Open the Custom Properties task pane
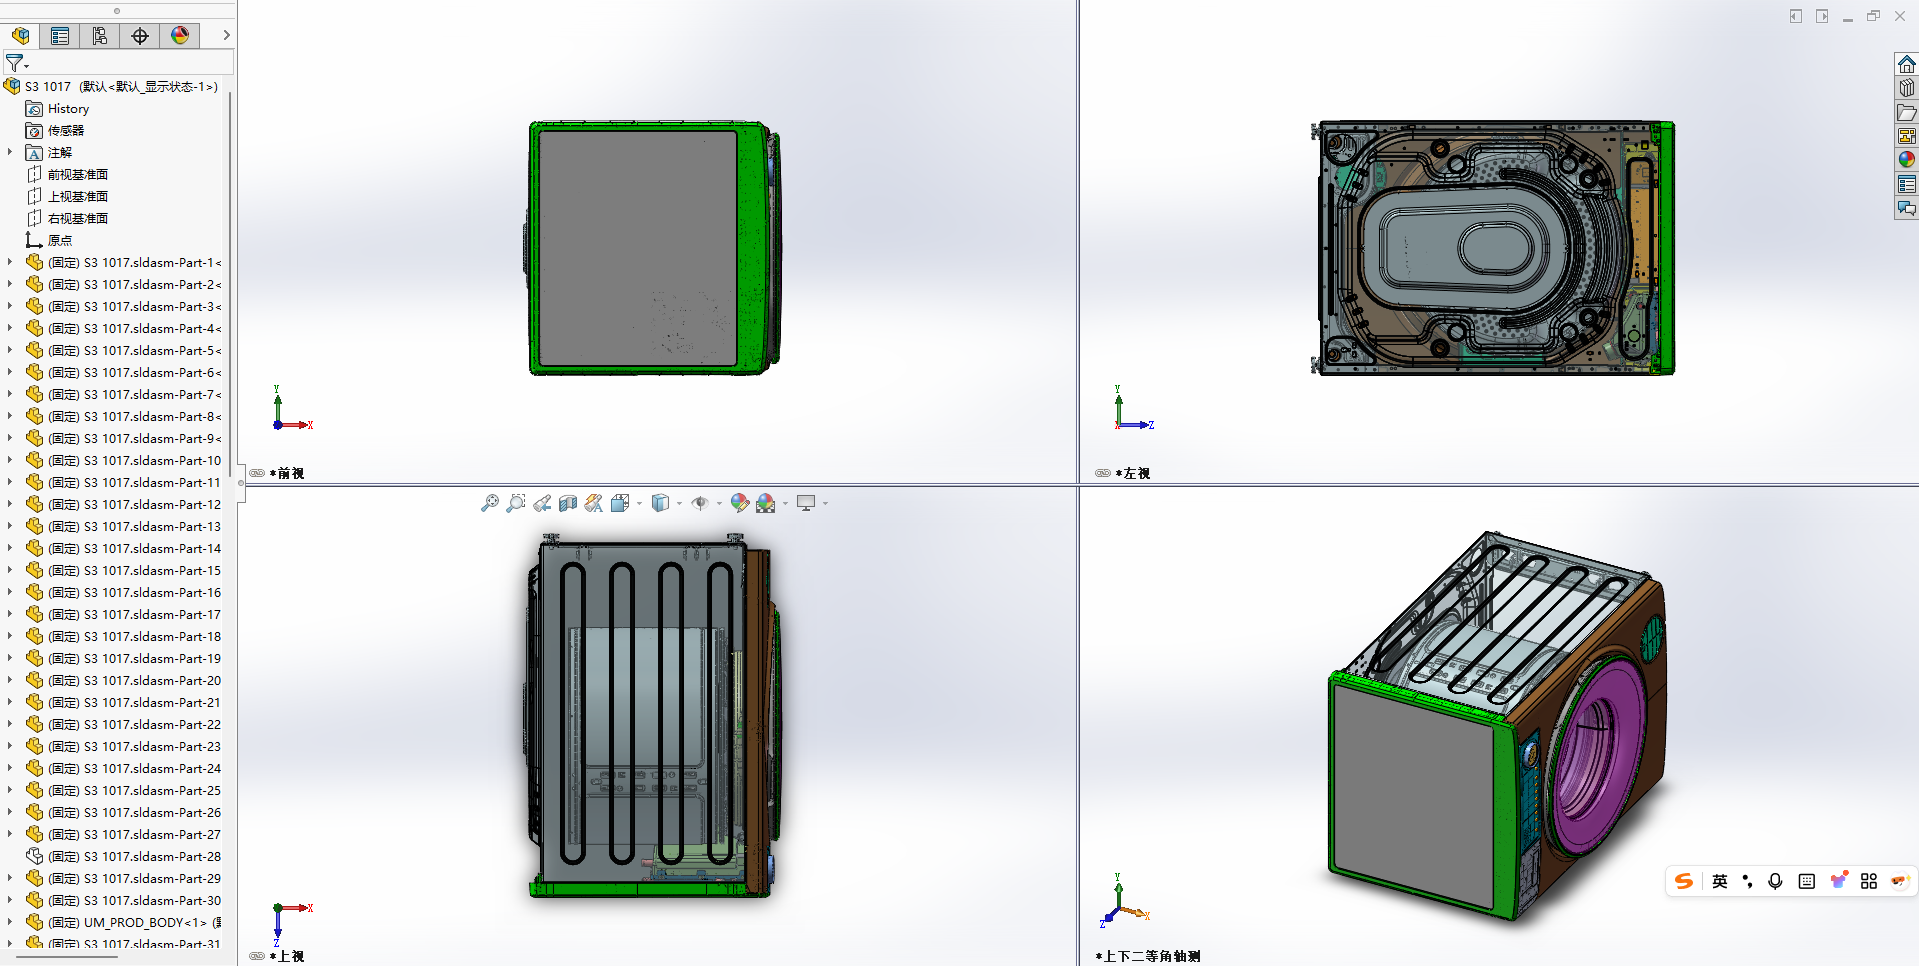The width and height of the screenshot is (1919, 966). click(x=1907, y=184)
